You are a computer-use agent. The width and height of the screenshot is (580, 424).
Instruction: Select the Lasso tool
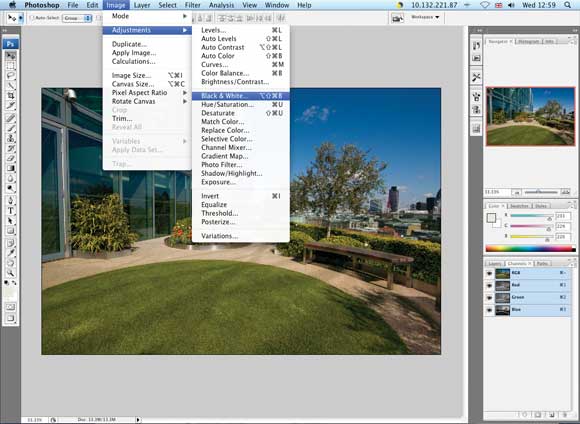click(11, 76)
